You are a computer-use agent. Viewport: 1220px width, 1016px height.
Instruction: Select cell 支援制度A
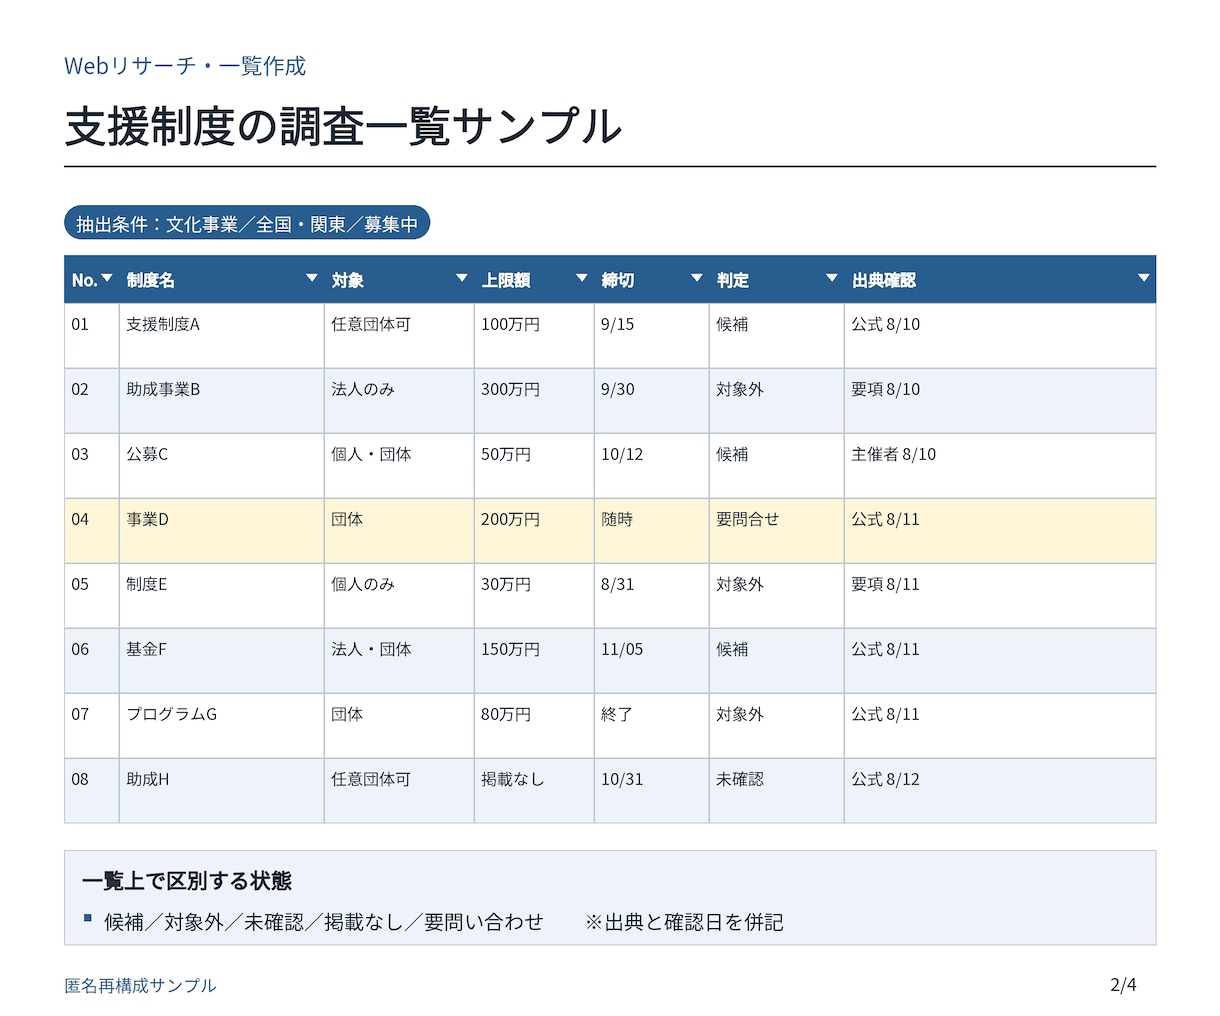(222, 335)
